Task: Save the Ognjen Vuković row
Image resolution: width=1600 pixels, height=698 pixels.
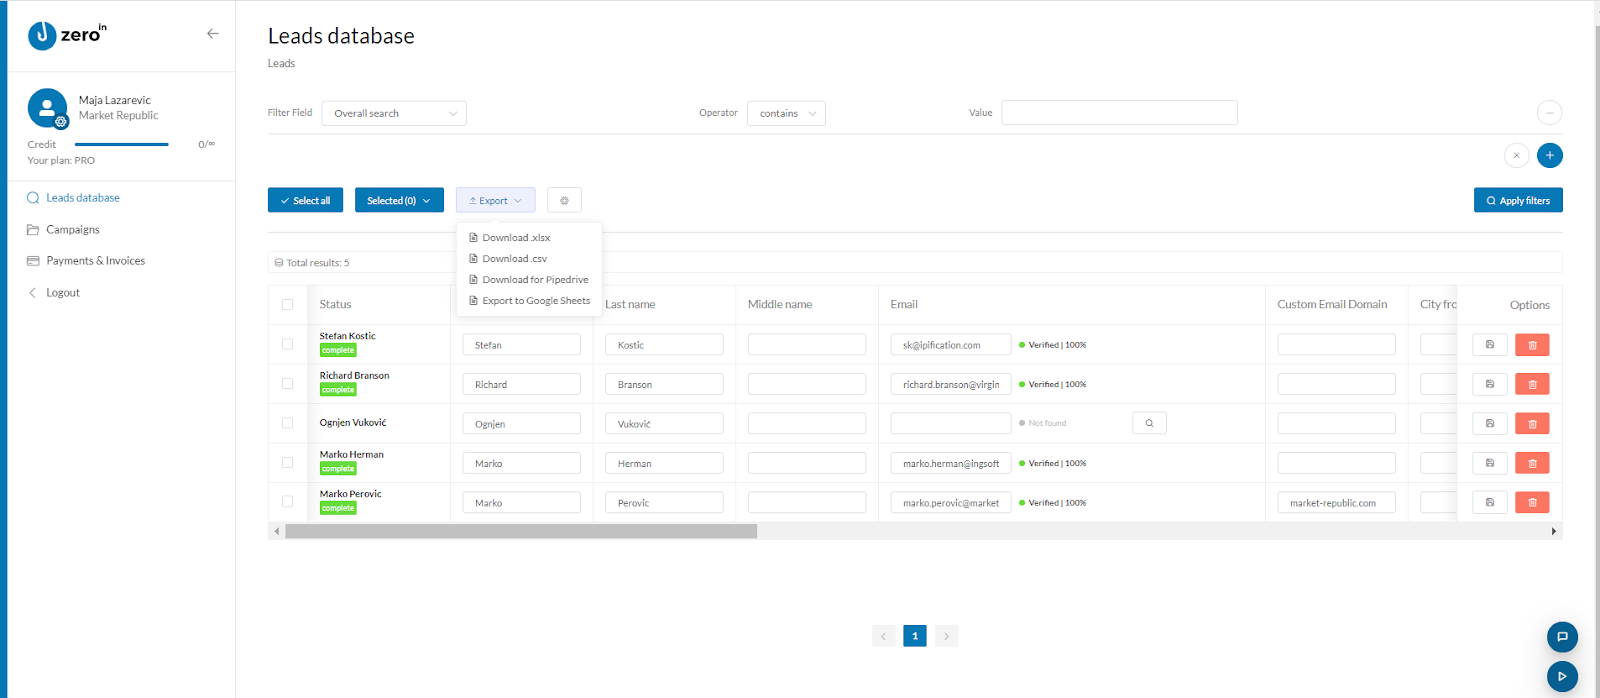Action: 1490,424
